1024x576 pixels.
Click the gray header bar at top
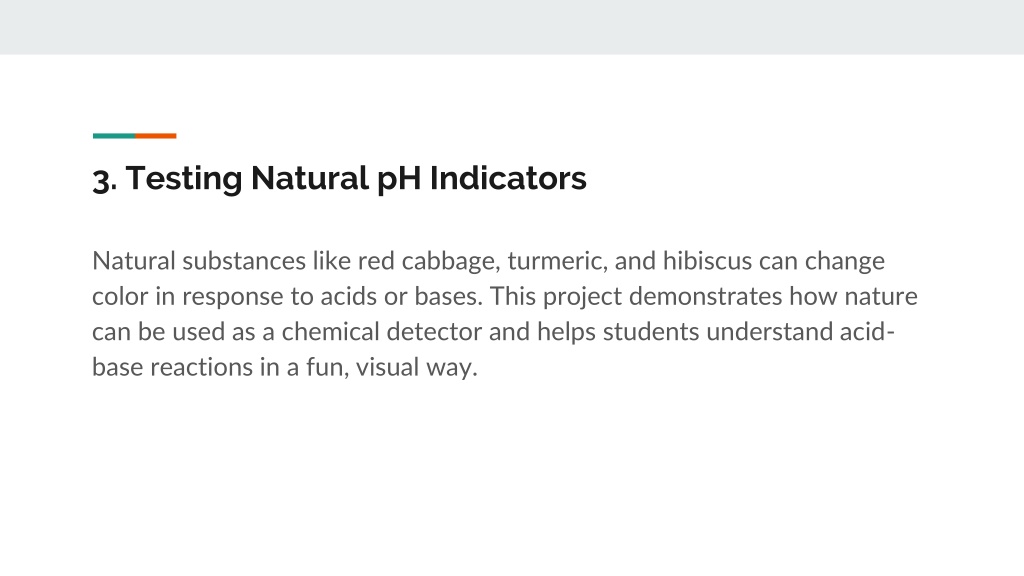[x=512, y=27]
